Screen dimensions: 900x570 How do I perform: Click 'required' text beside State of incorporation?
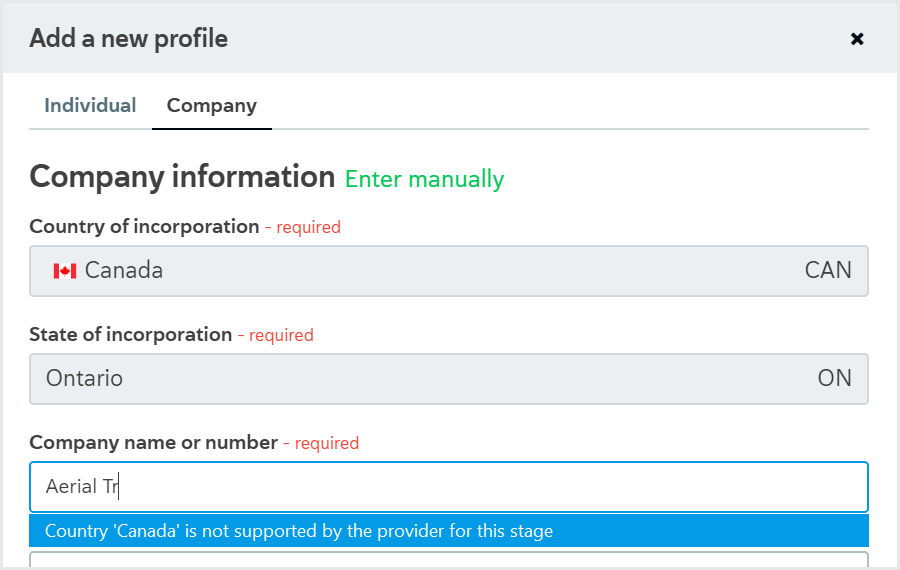[281, 335]
